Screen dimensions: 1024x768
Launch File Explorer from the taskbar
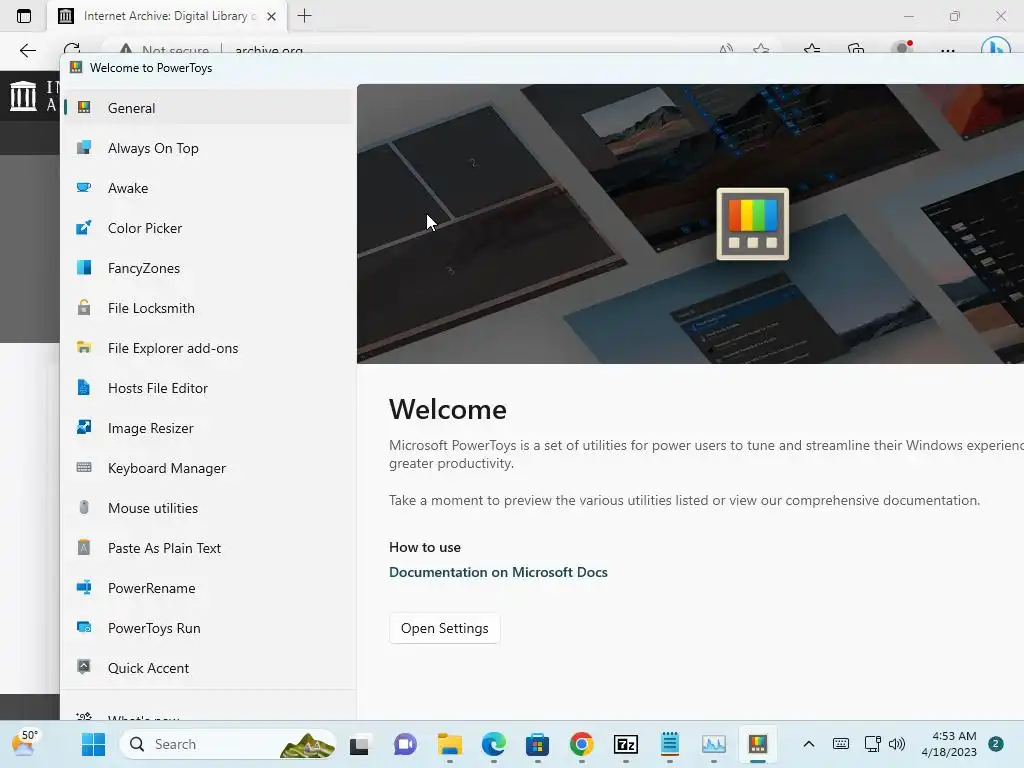449,744
